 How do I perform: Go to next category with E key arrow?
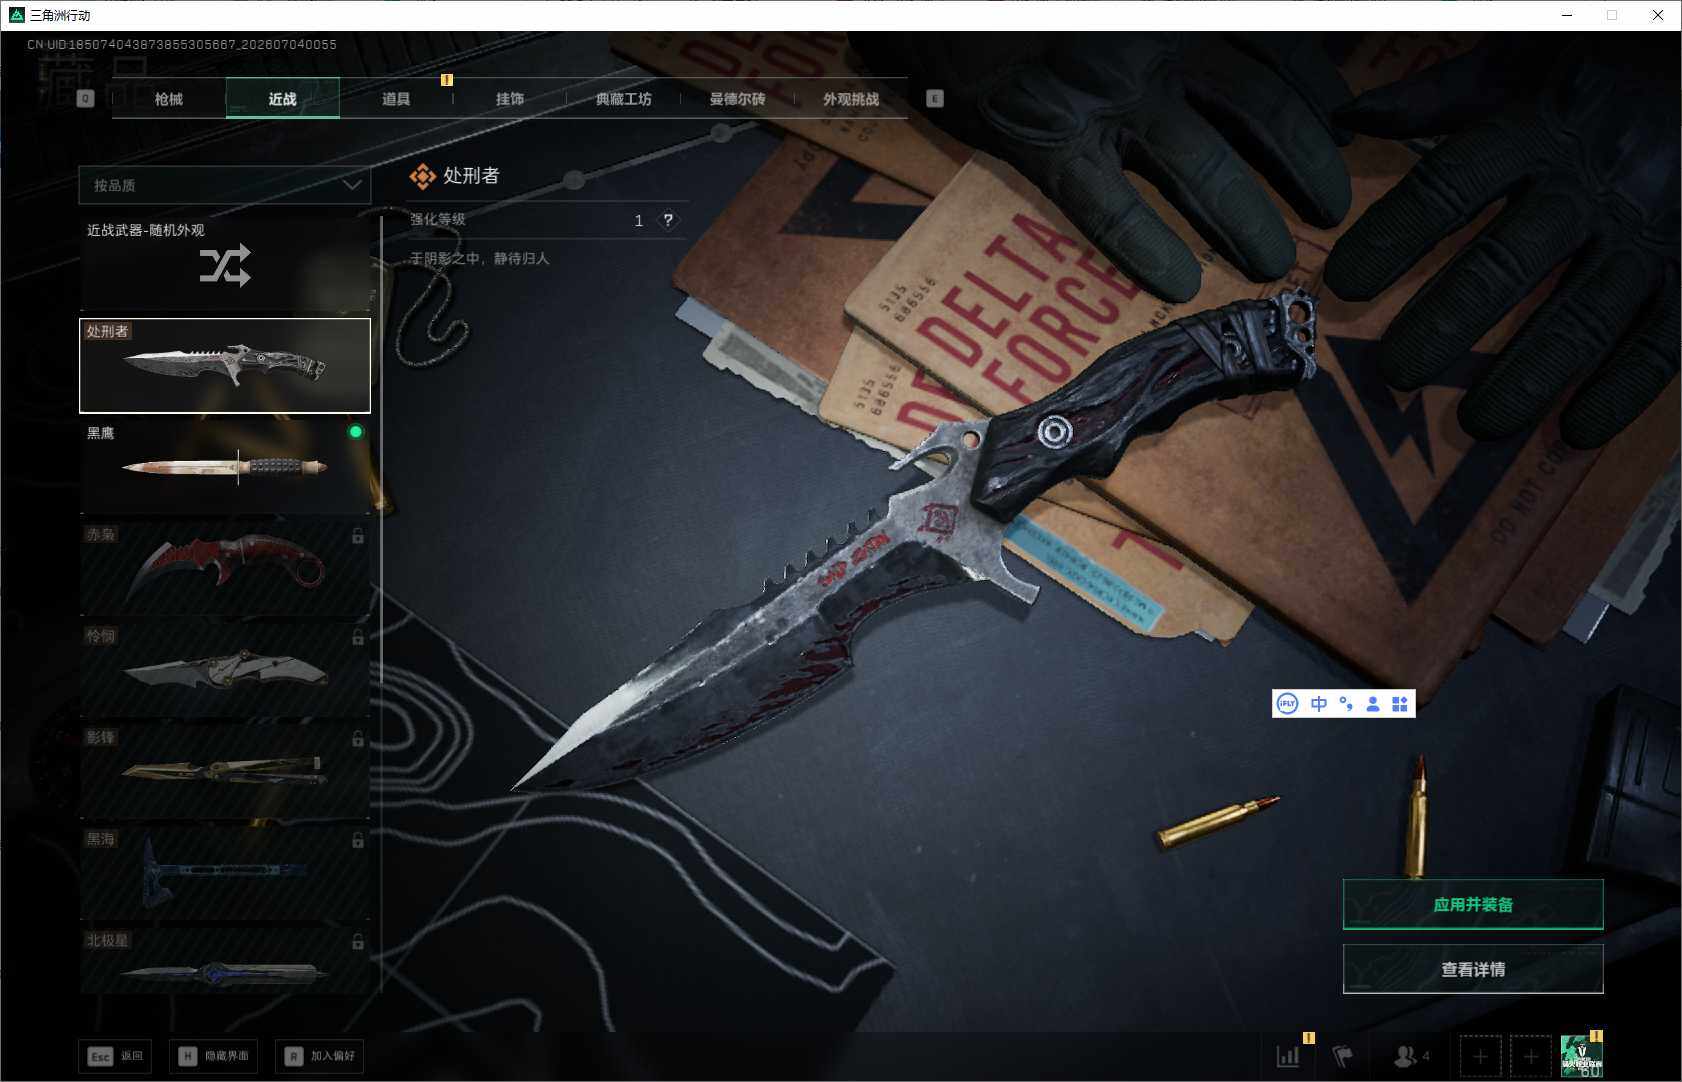935,99
